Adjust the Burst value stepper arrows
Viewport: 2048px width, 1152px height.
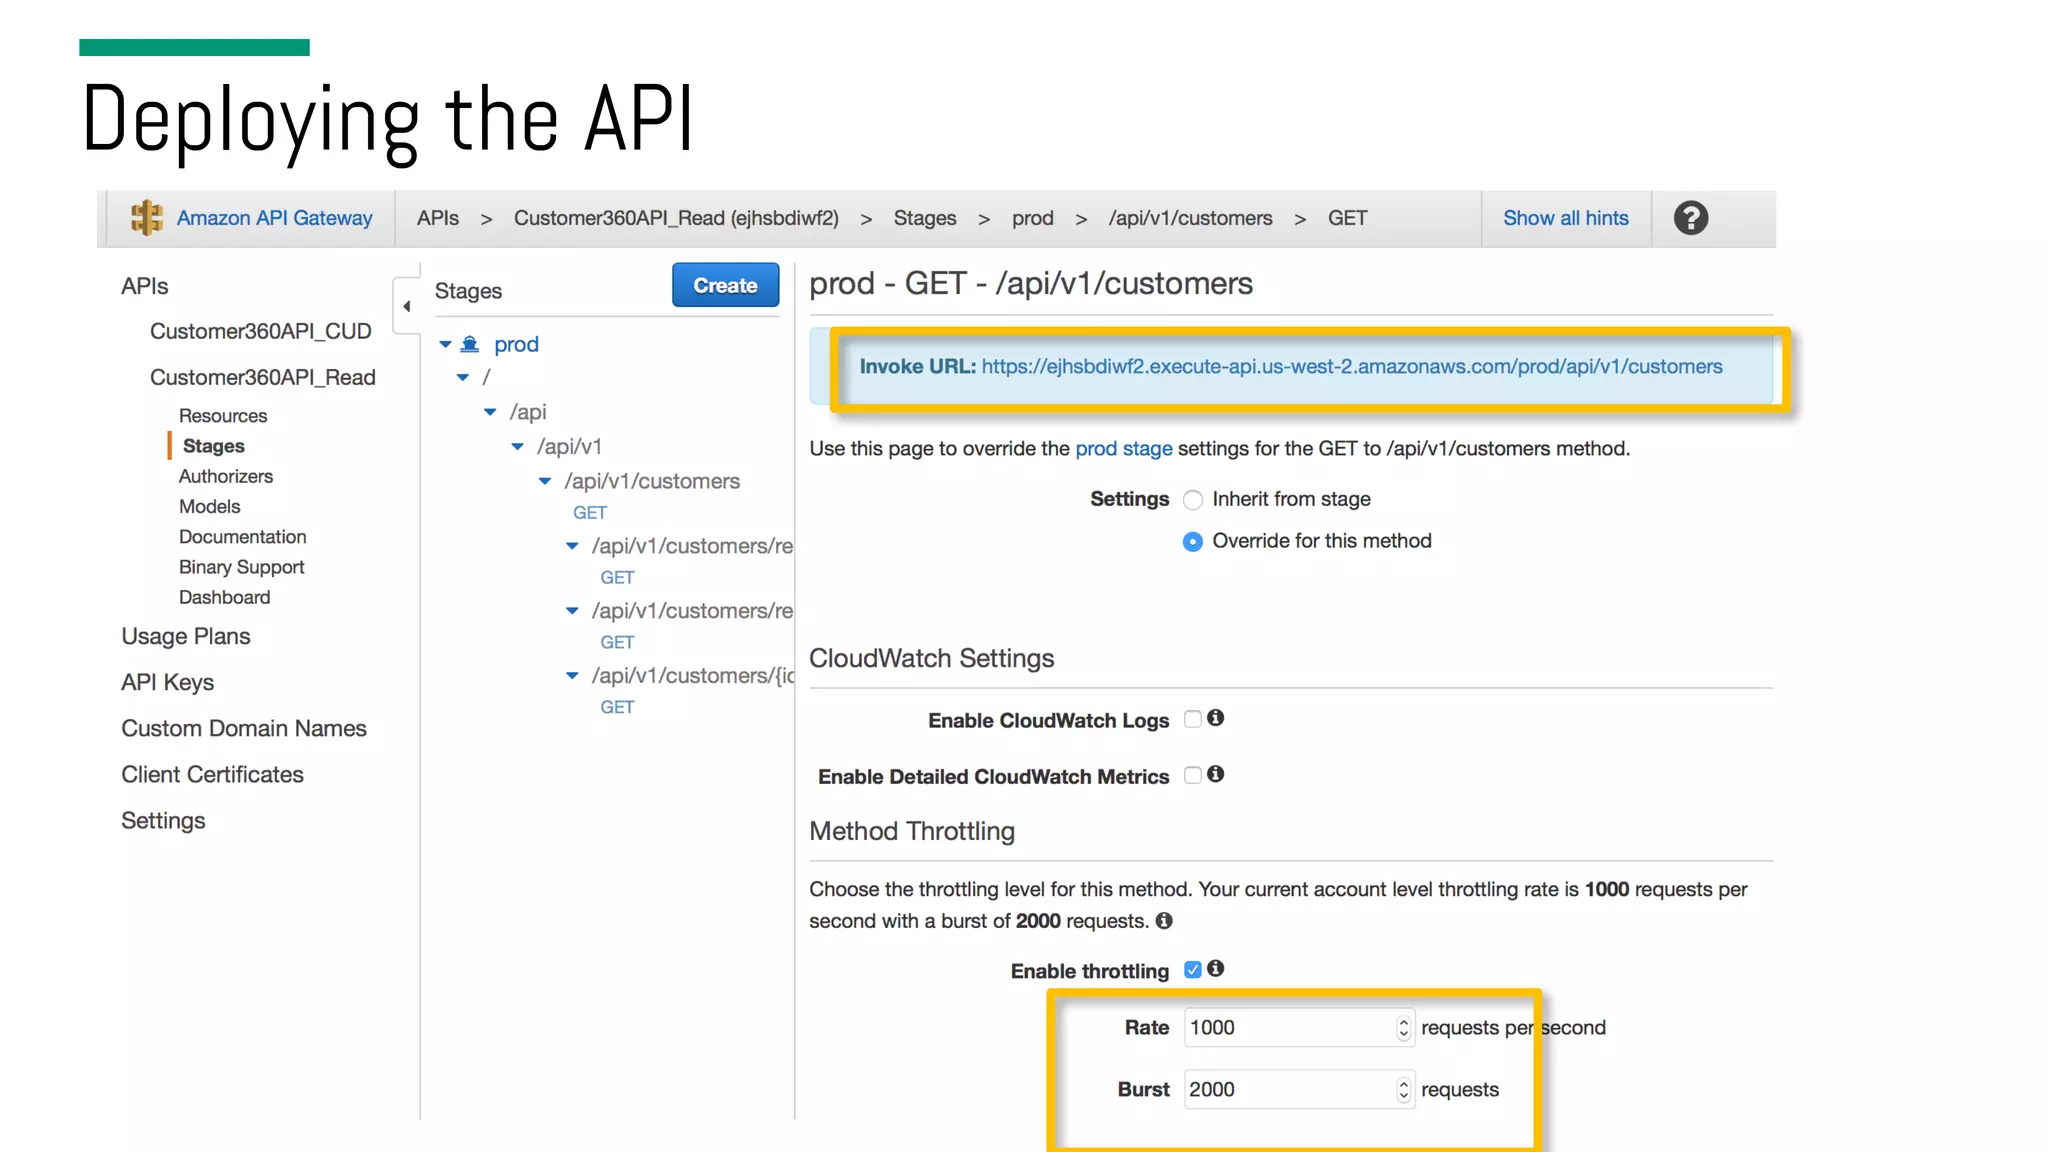coord(1403,1090)
